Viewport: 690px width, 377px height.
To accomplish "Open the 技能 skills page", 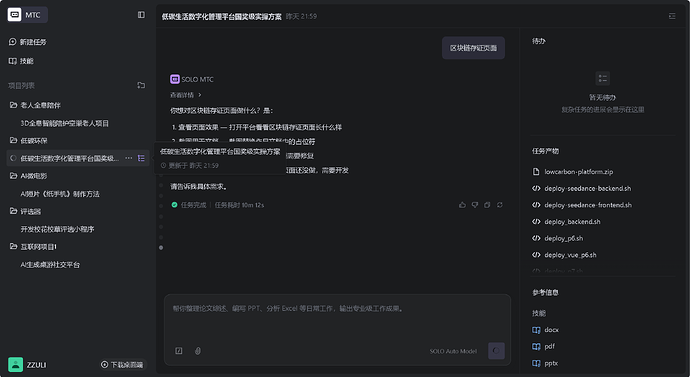I will coord(21,61).
